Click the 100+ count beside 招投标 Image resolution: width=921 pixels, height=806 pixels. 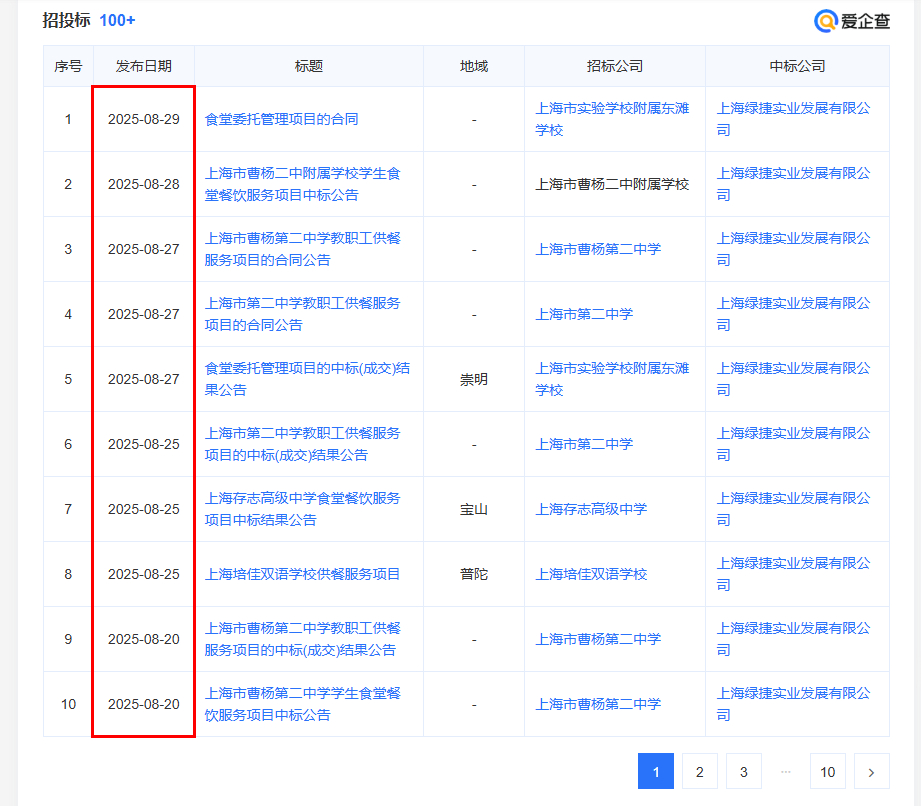(x=117, y=21)
